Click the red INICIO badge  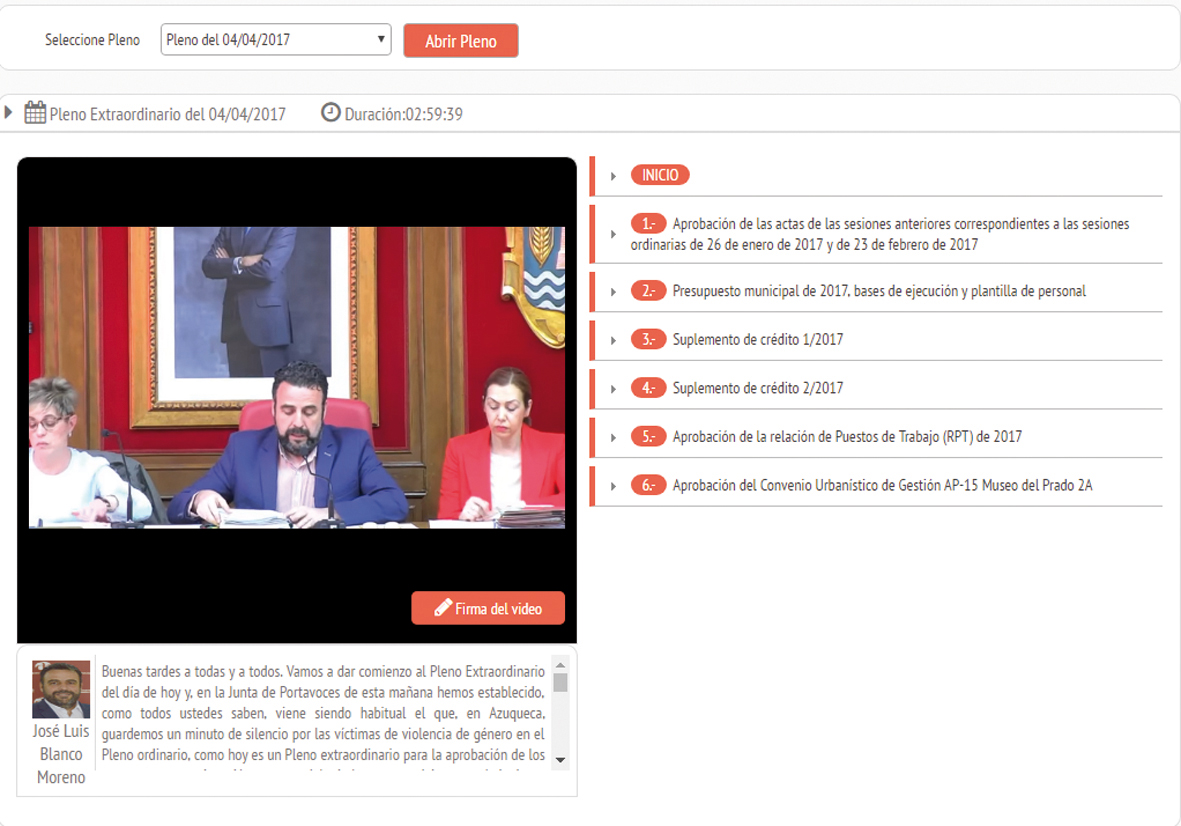(x=660, y=175)
